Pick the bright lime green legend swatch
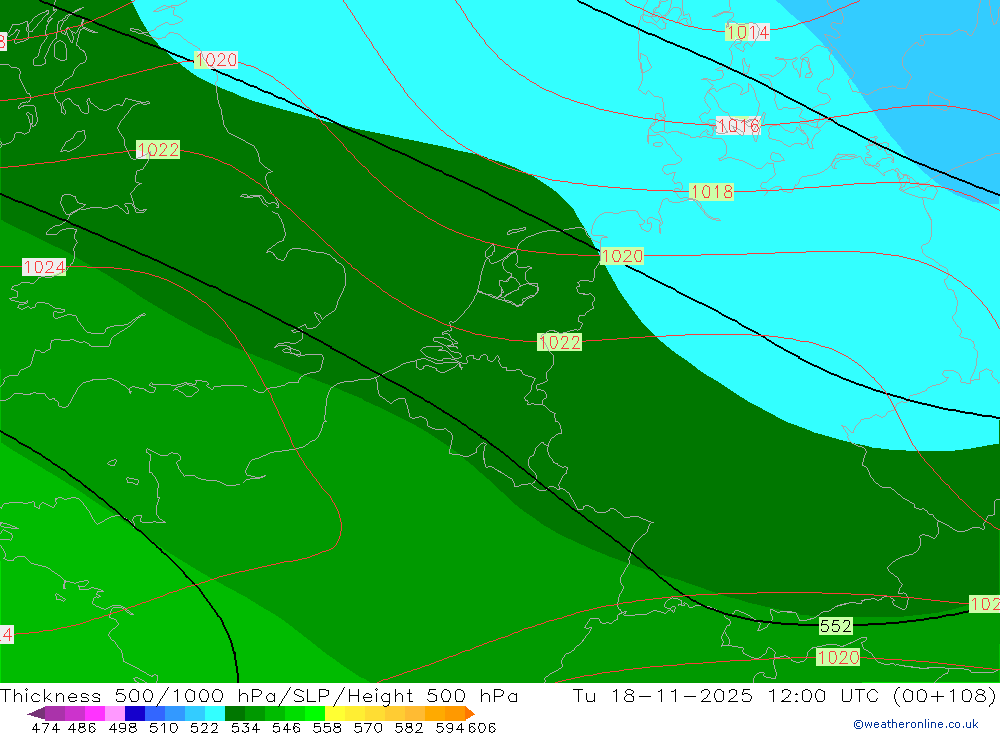 (315, 713)
